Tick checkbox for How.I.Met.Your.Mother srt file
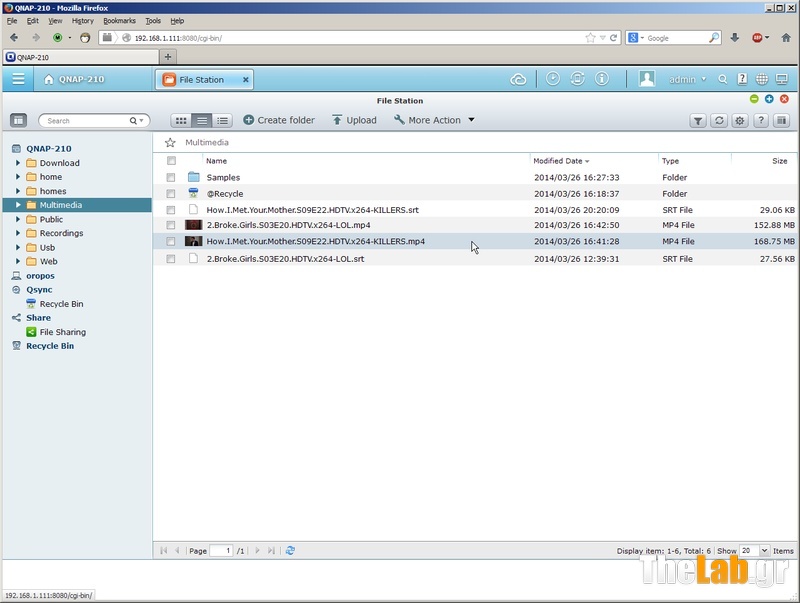Screen dimensions: 800x603 pos(171,210)
